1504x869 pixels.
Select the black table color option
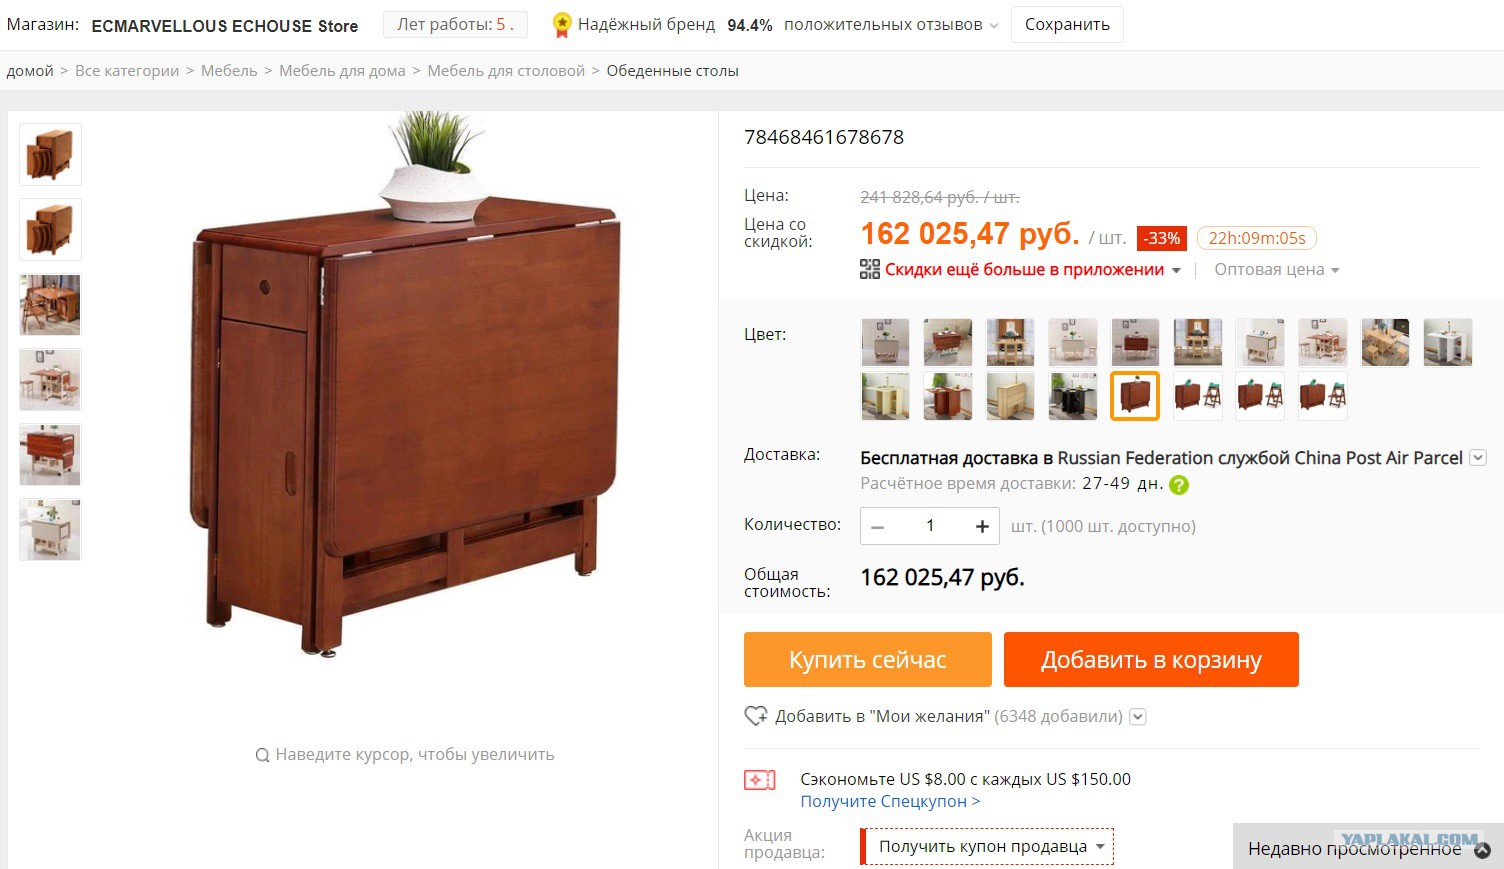pos(1073,396)
